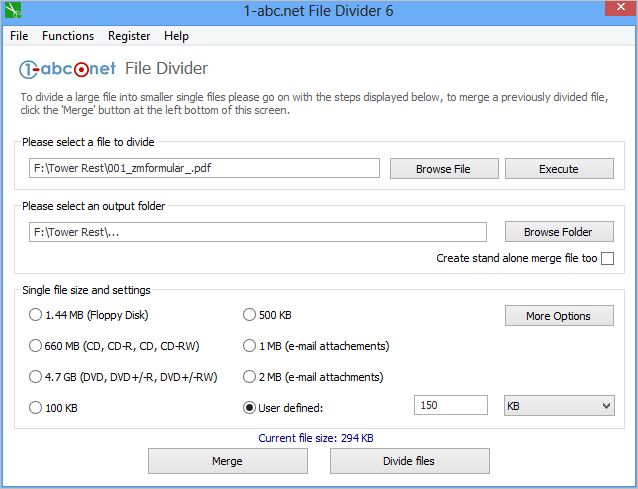Open the Register menu
Viewport: 638px width, 489px height.
coord(128,36)
